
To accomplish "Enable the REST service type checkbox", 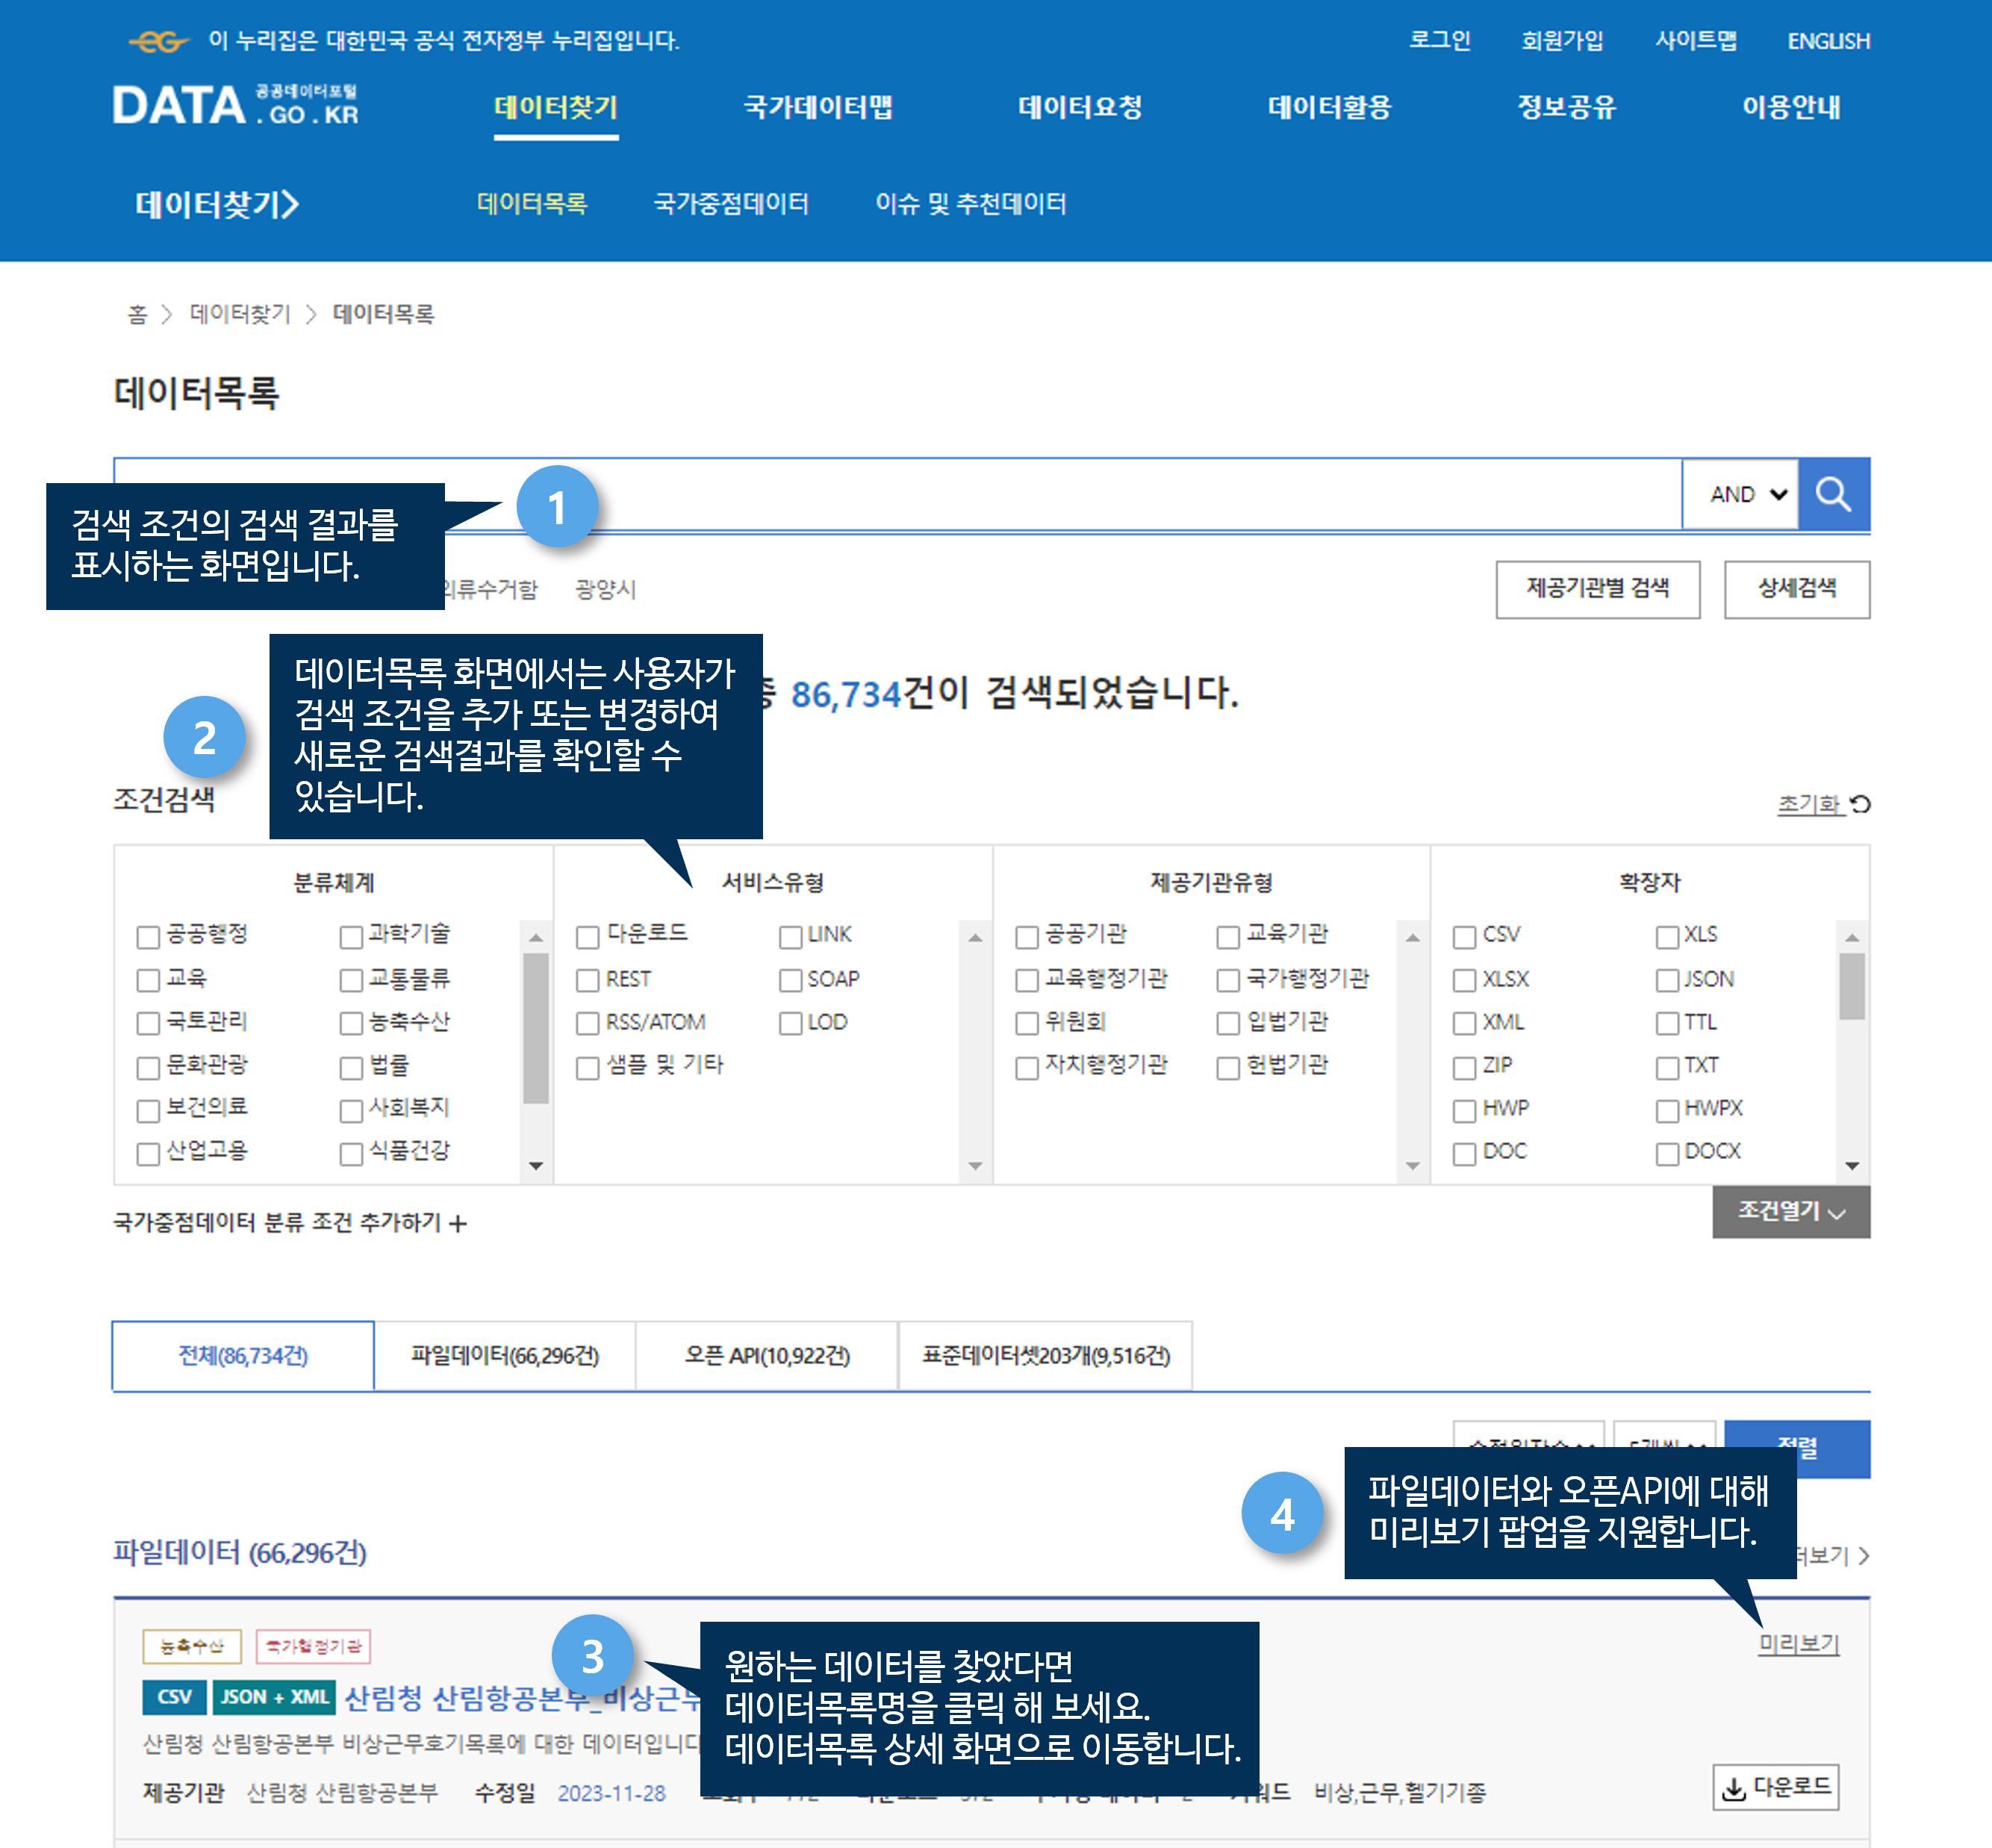I will 587,980.
